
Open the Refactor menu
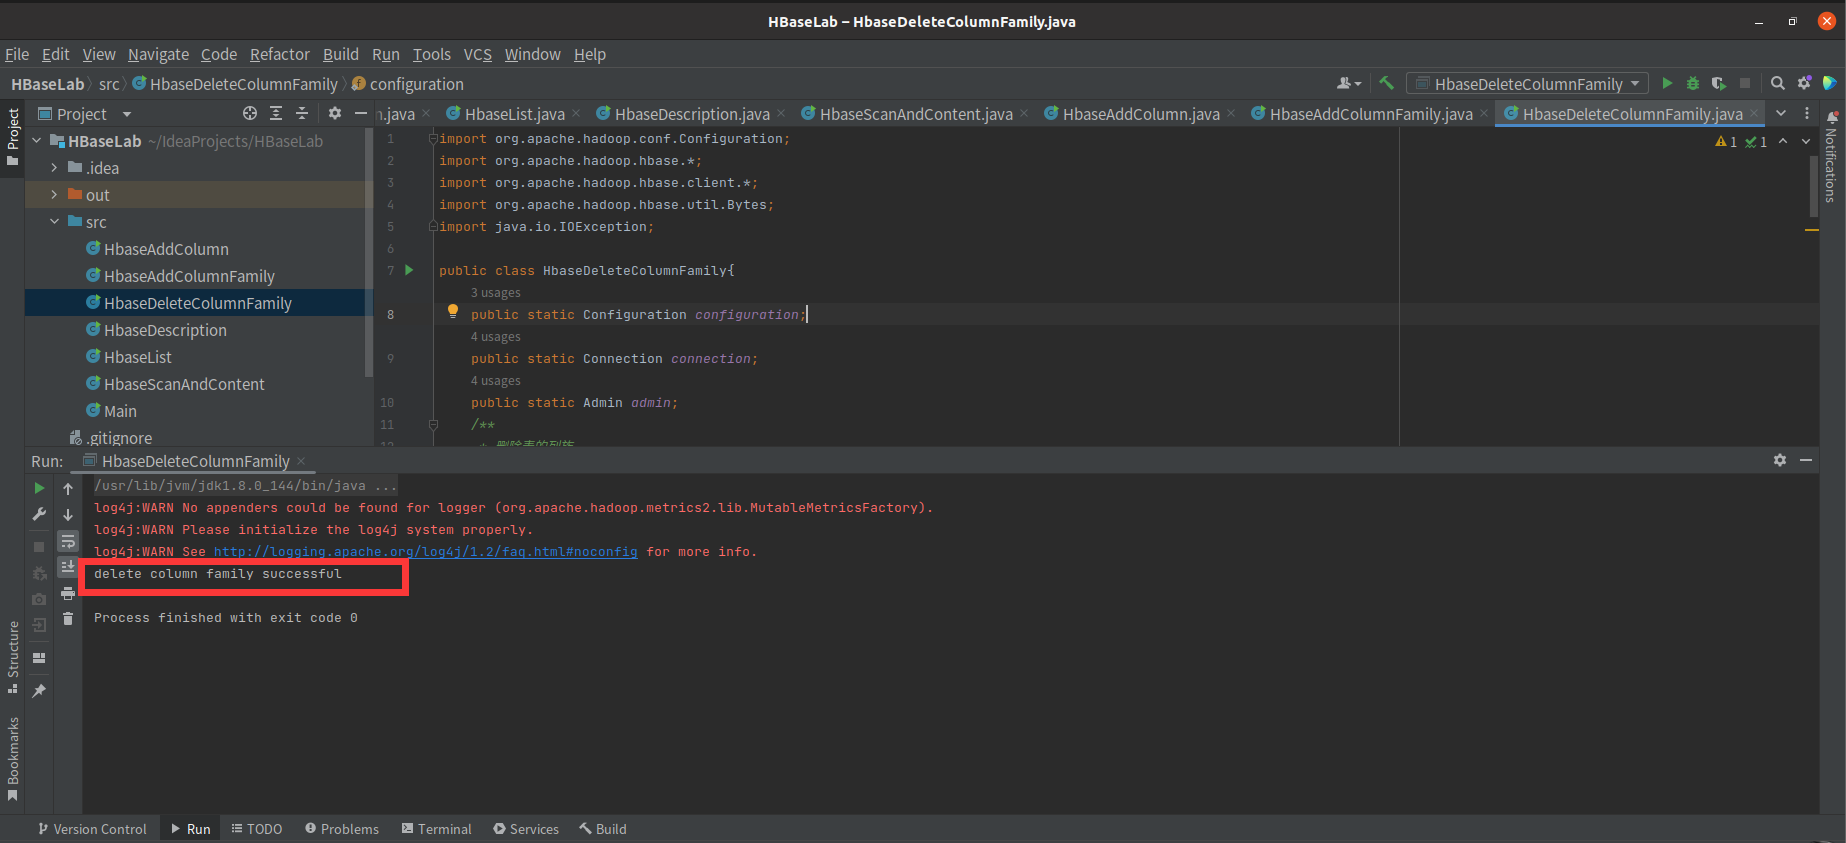[x=280, y=54]
